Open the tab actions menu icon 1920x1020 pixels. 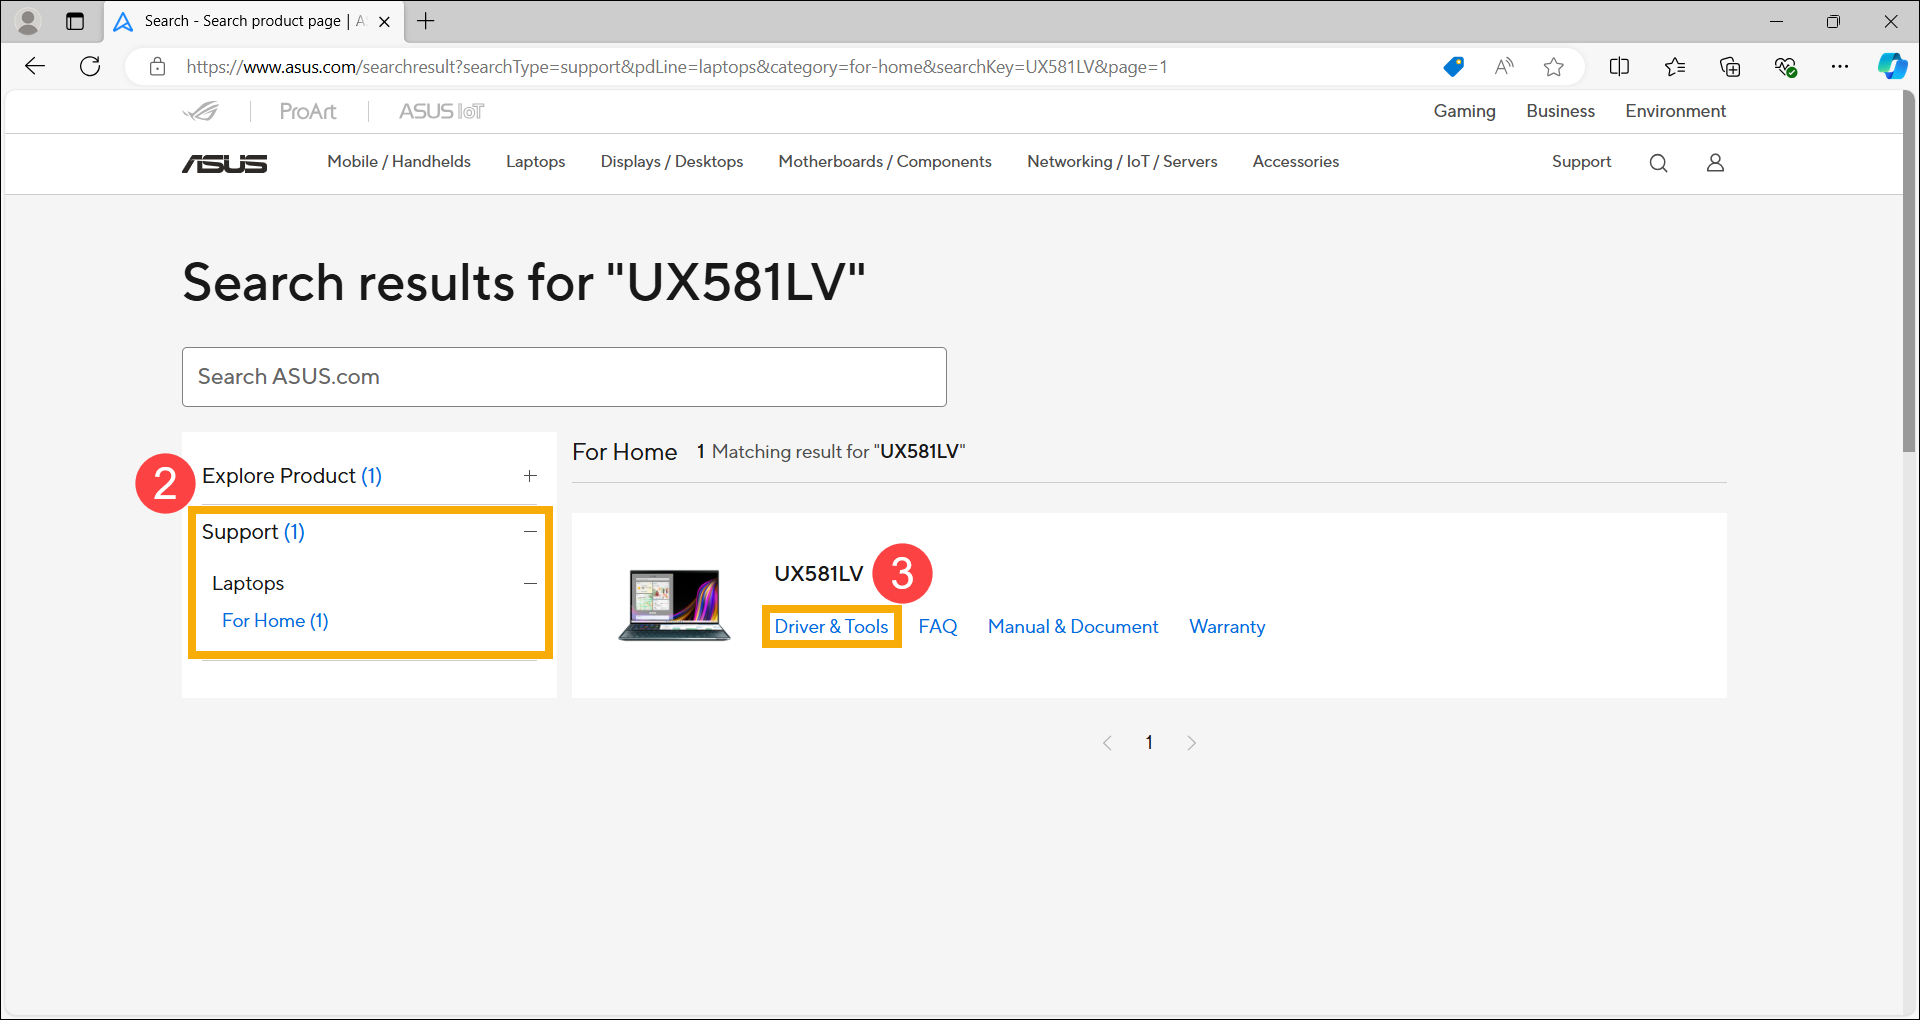pyautogui.click(x=75, y=21)
